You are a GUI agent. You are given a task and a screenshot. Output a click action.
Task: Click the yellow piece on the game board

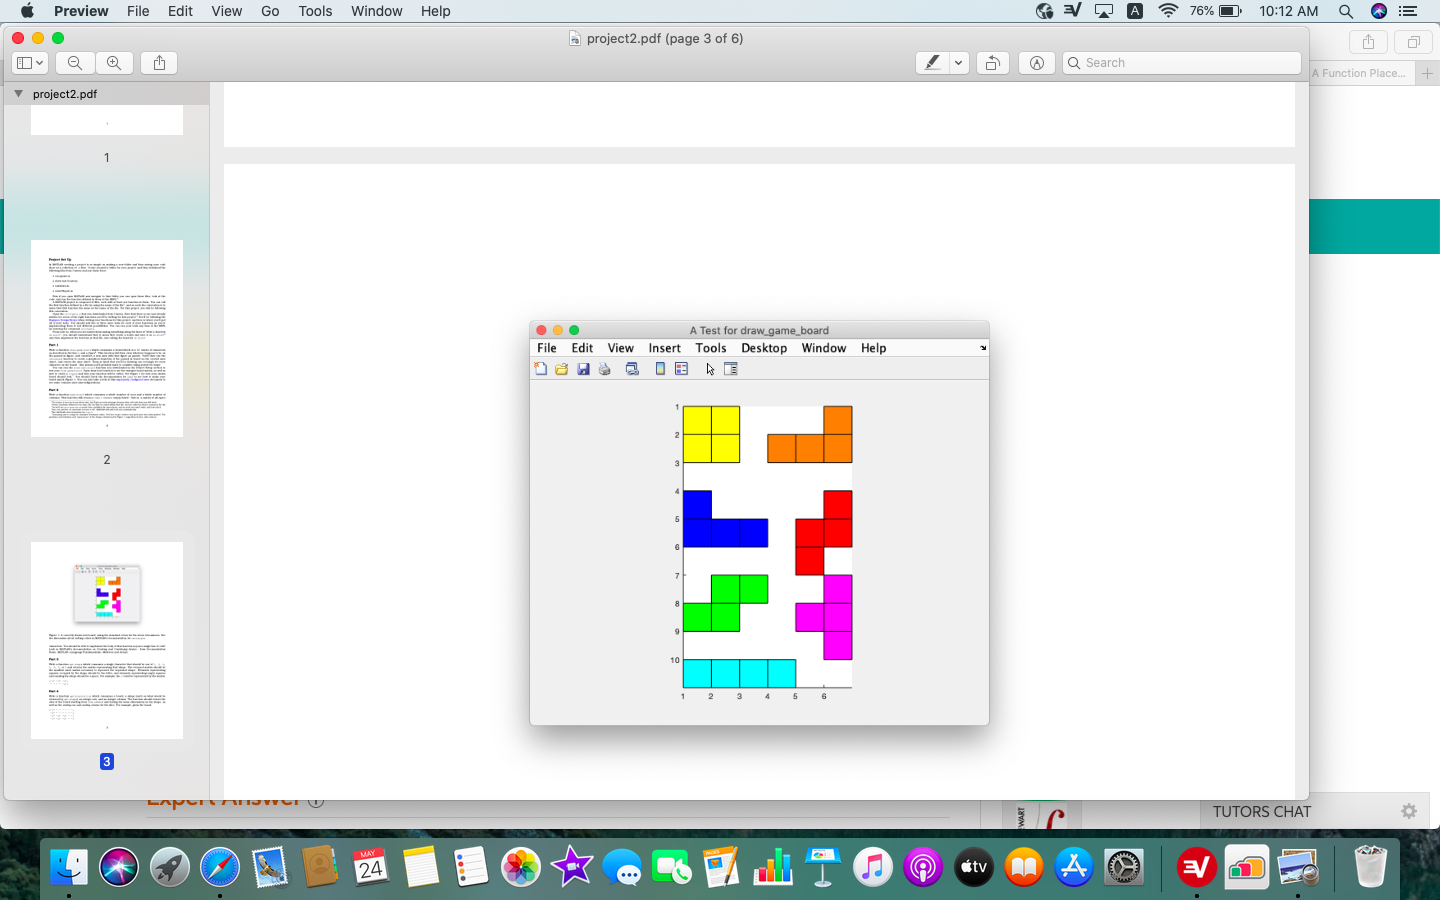point(710,435)
